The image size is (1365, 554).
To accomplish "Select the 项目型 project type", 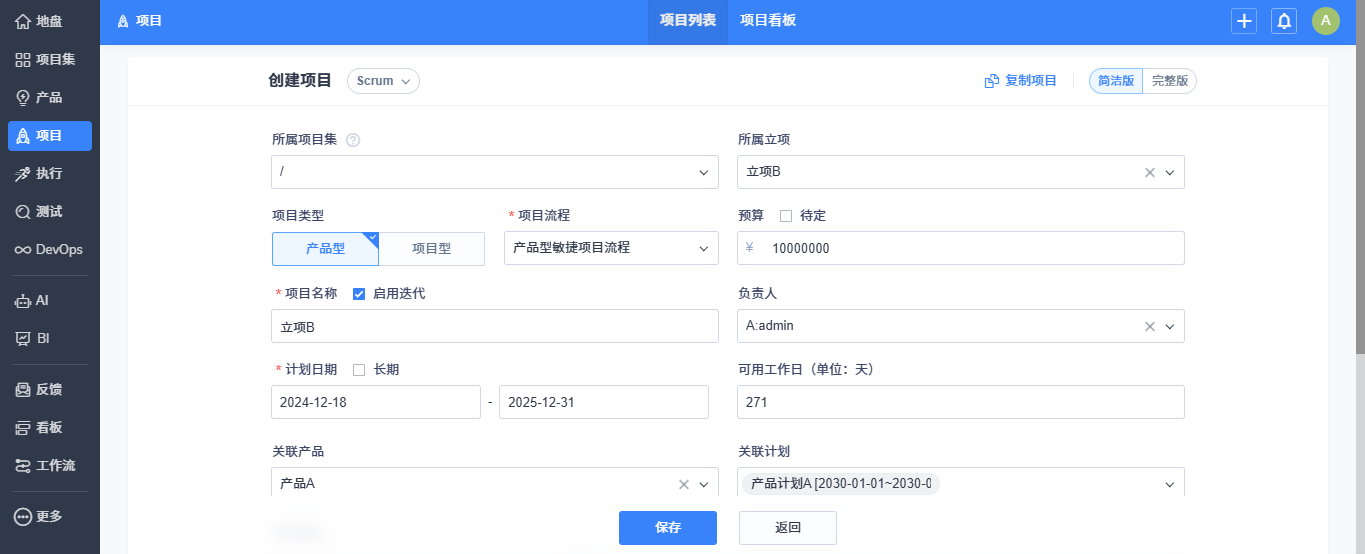I will tap(432, 249).
